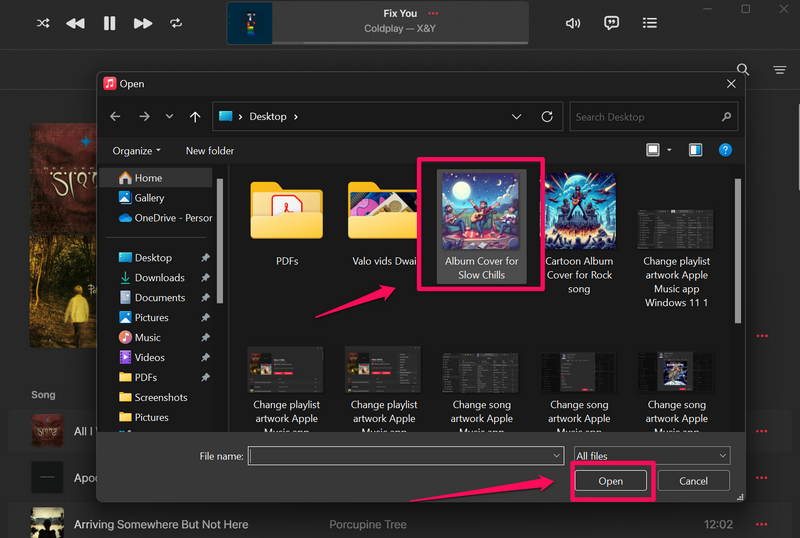The width and height of the screenshot is (800, 538).
Task: Expand the address bar history dropdown
Action: (517, 117)
